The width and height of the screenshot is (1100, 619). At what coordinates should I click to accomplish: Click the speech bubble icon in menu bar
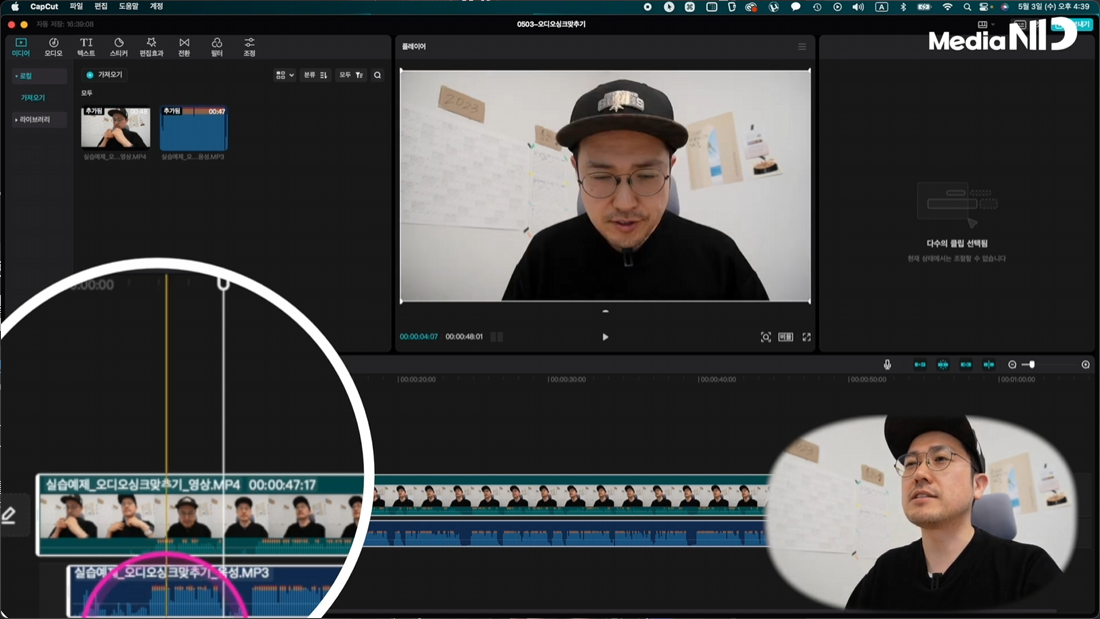796,6
